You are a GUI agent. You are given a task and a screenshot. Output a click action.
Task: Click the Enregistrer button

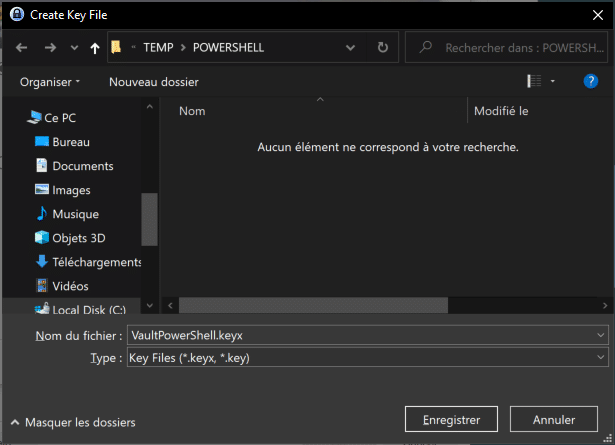[452, 420]
